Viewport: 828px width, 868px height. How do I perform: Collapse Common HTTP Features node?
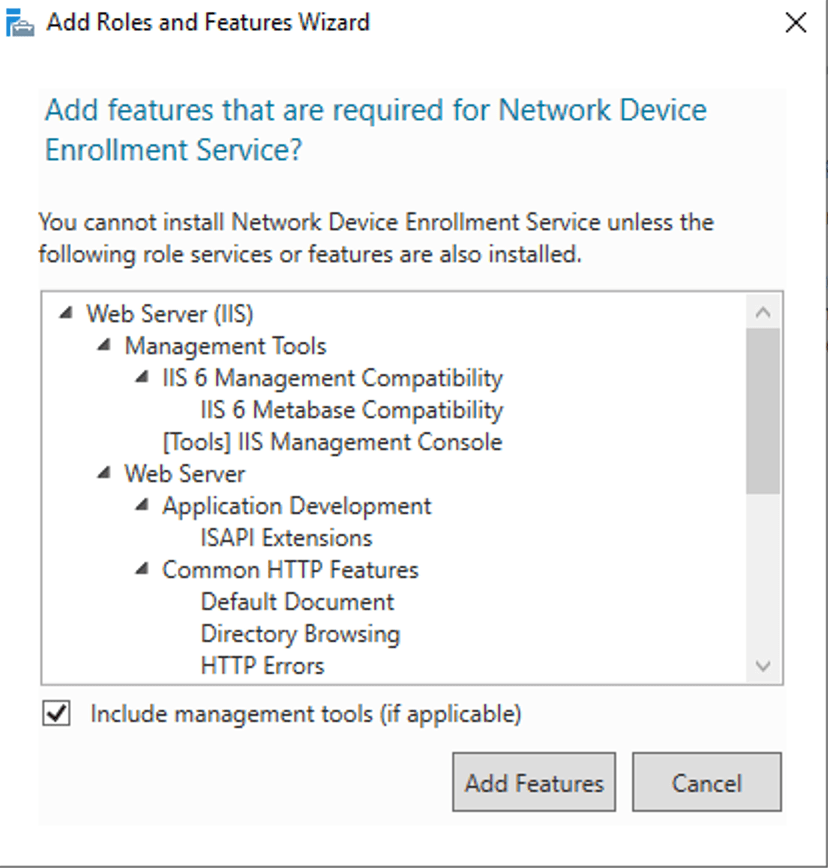point(142,570)
